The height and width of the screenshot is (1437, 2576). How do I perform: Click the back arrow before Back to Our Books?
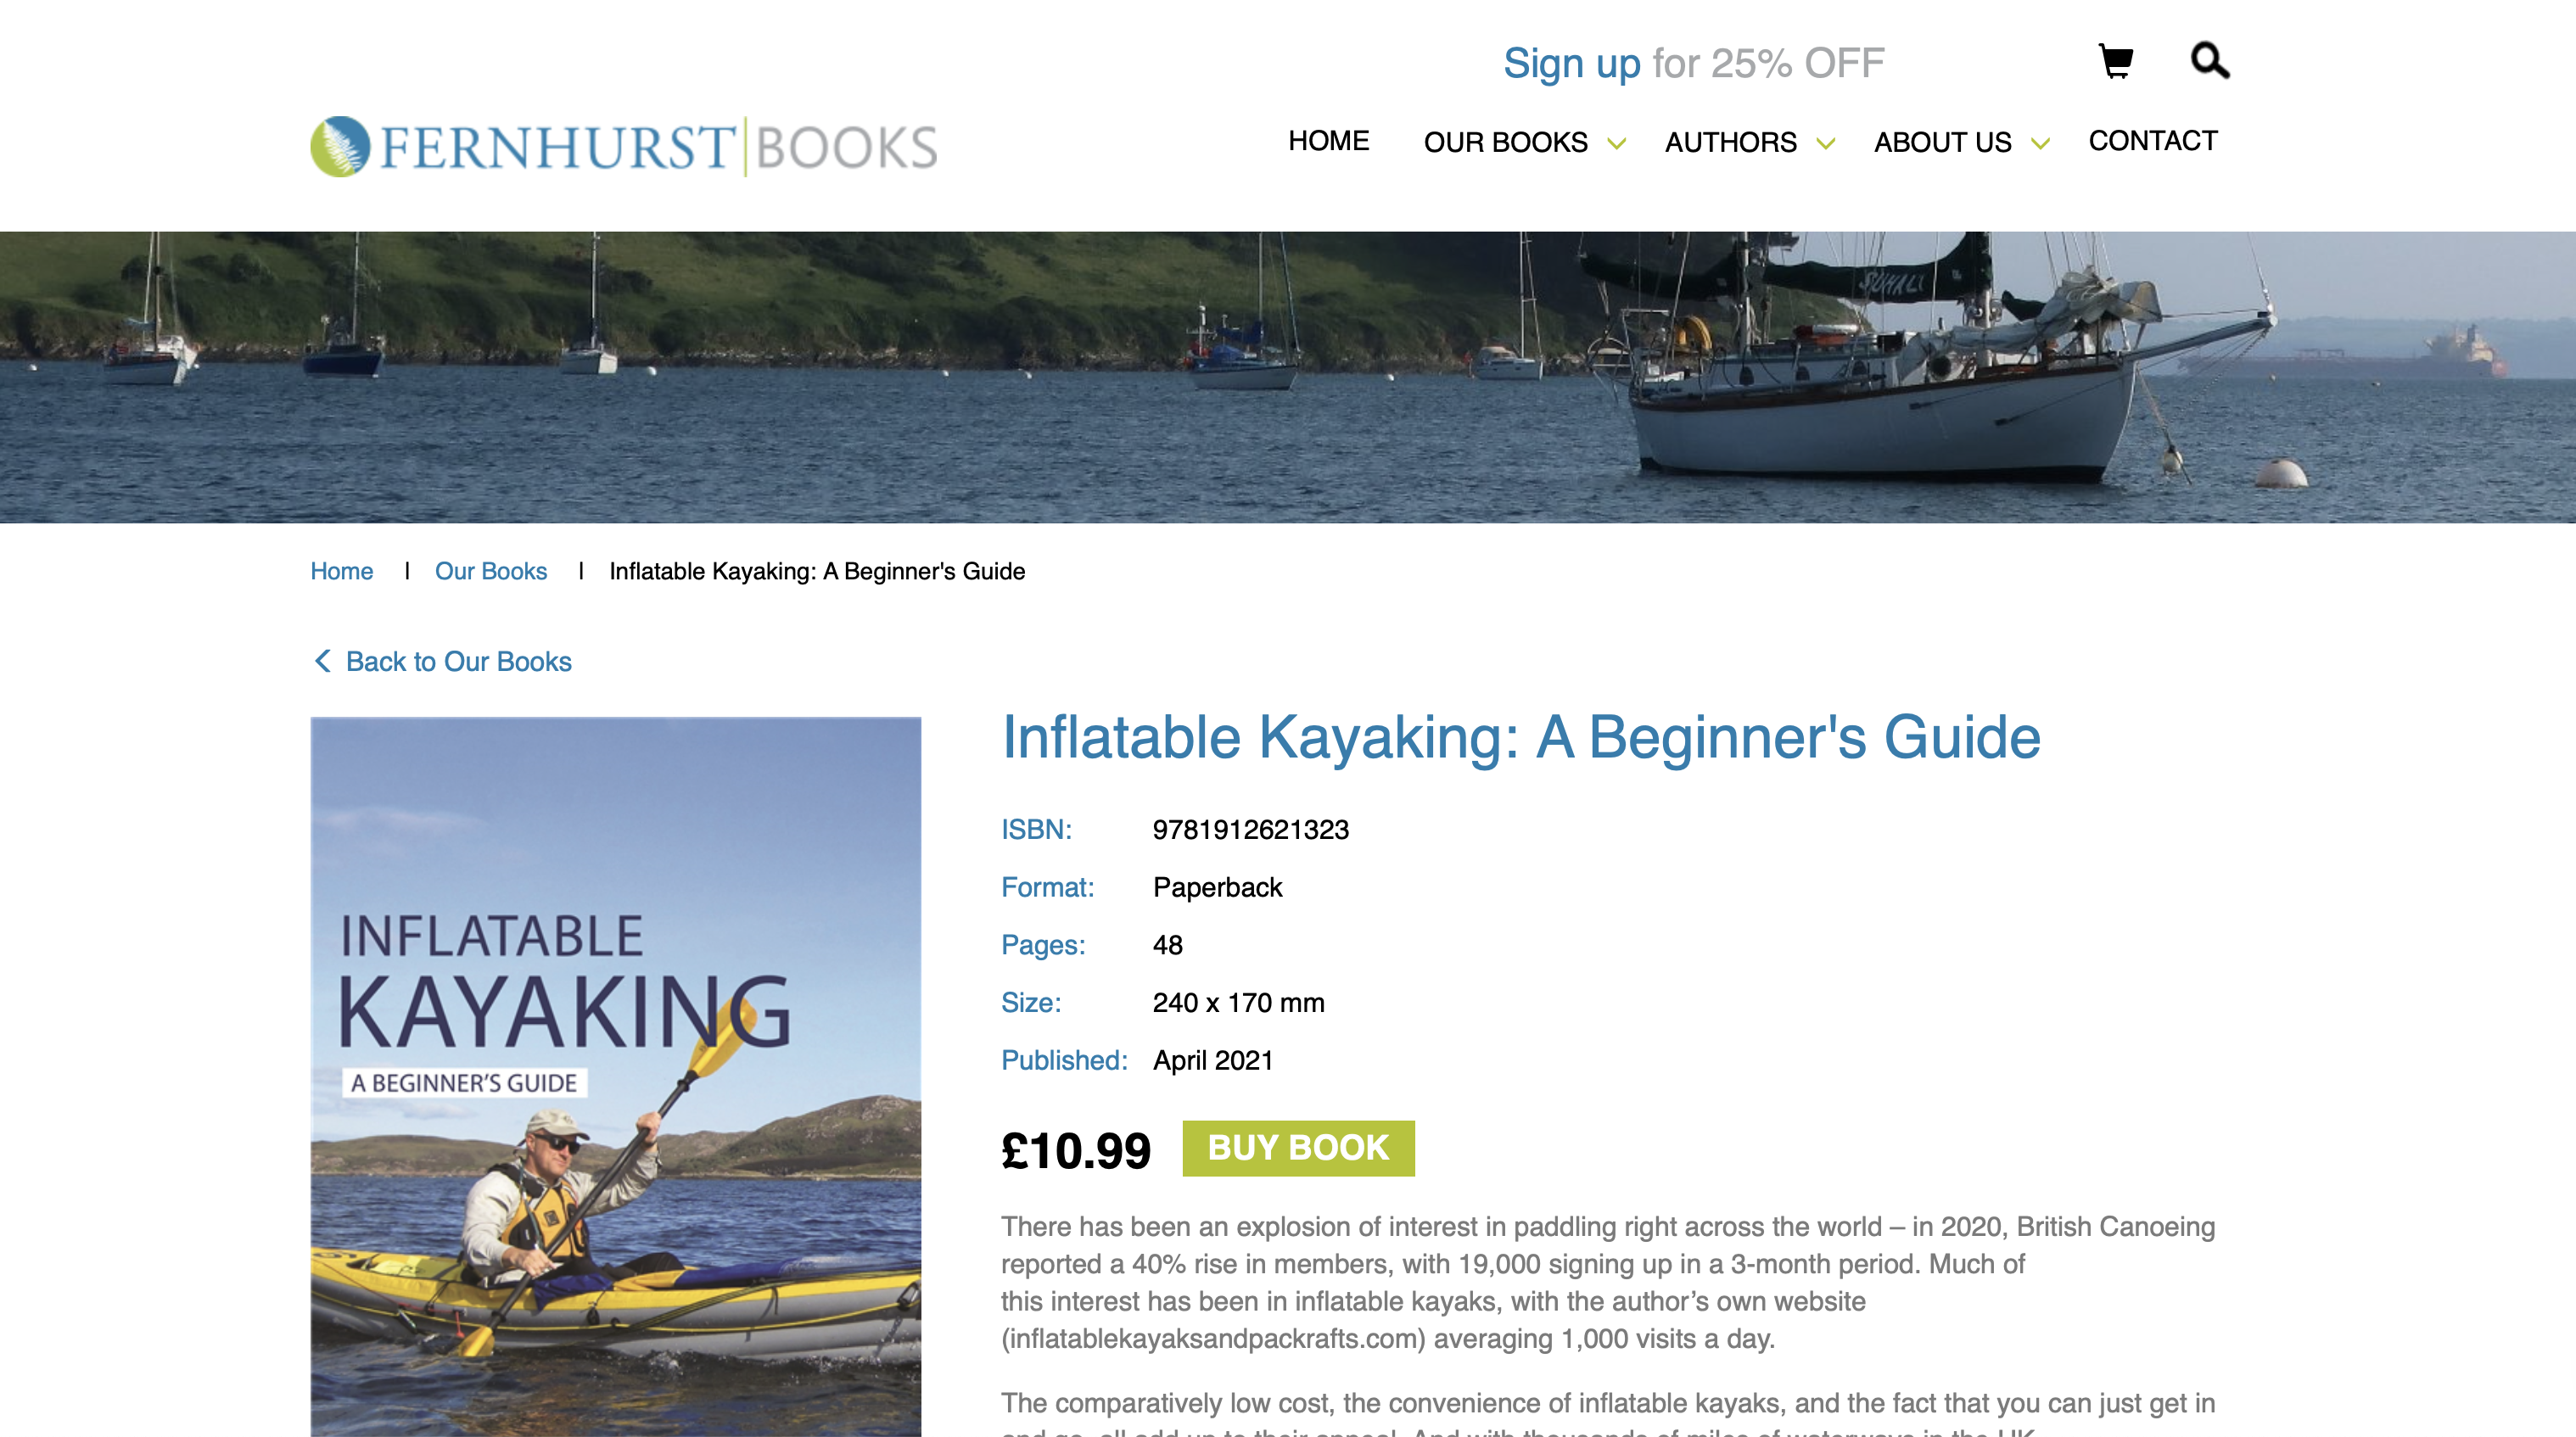(x=322, y=661)
